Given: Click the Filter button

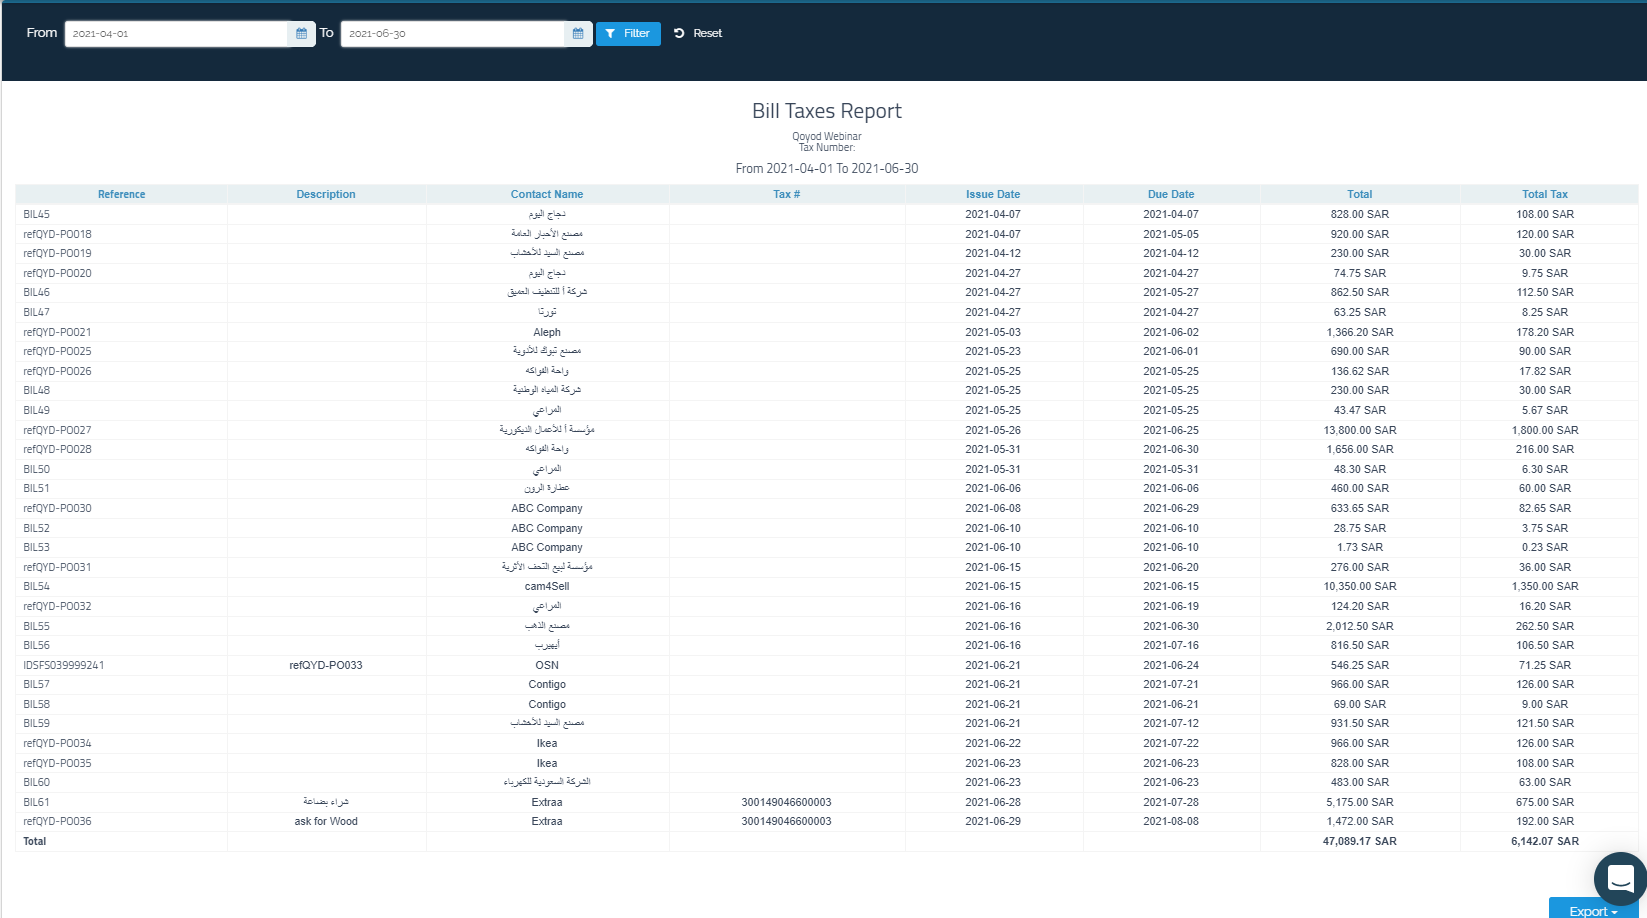Looking at the screenshot, I should click(x=628, y=34).
